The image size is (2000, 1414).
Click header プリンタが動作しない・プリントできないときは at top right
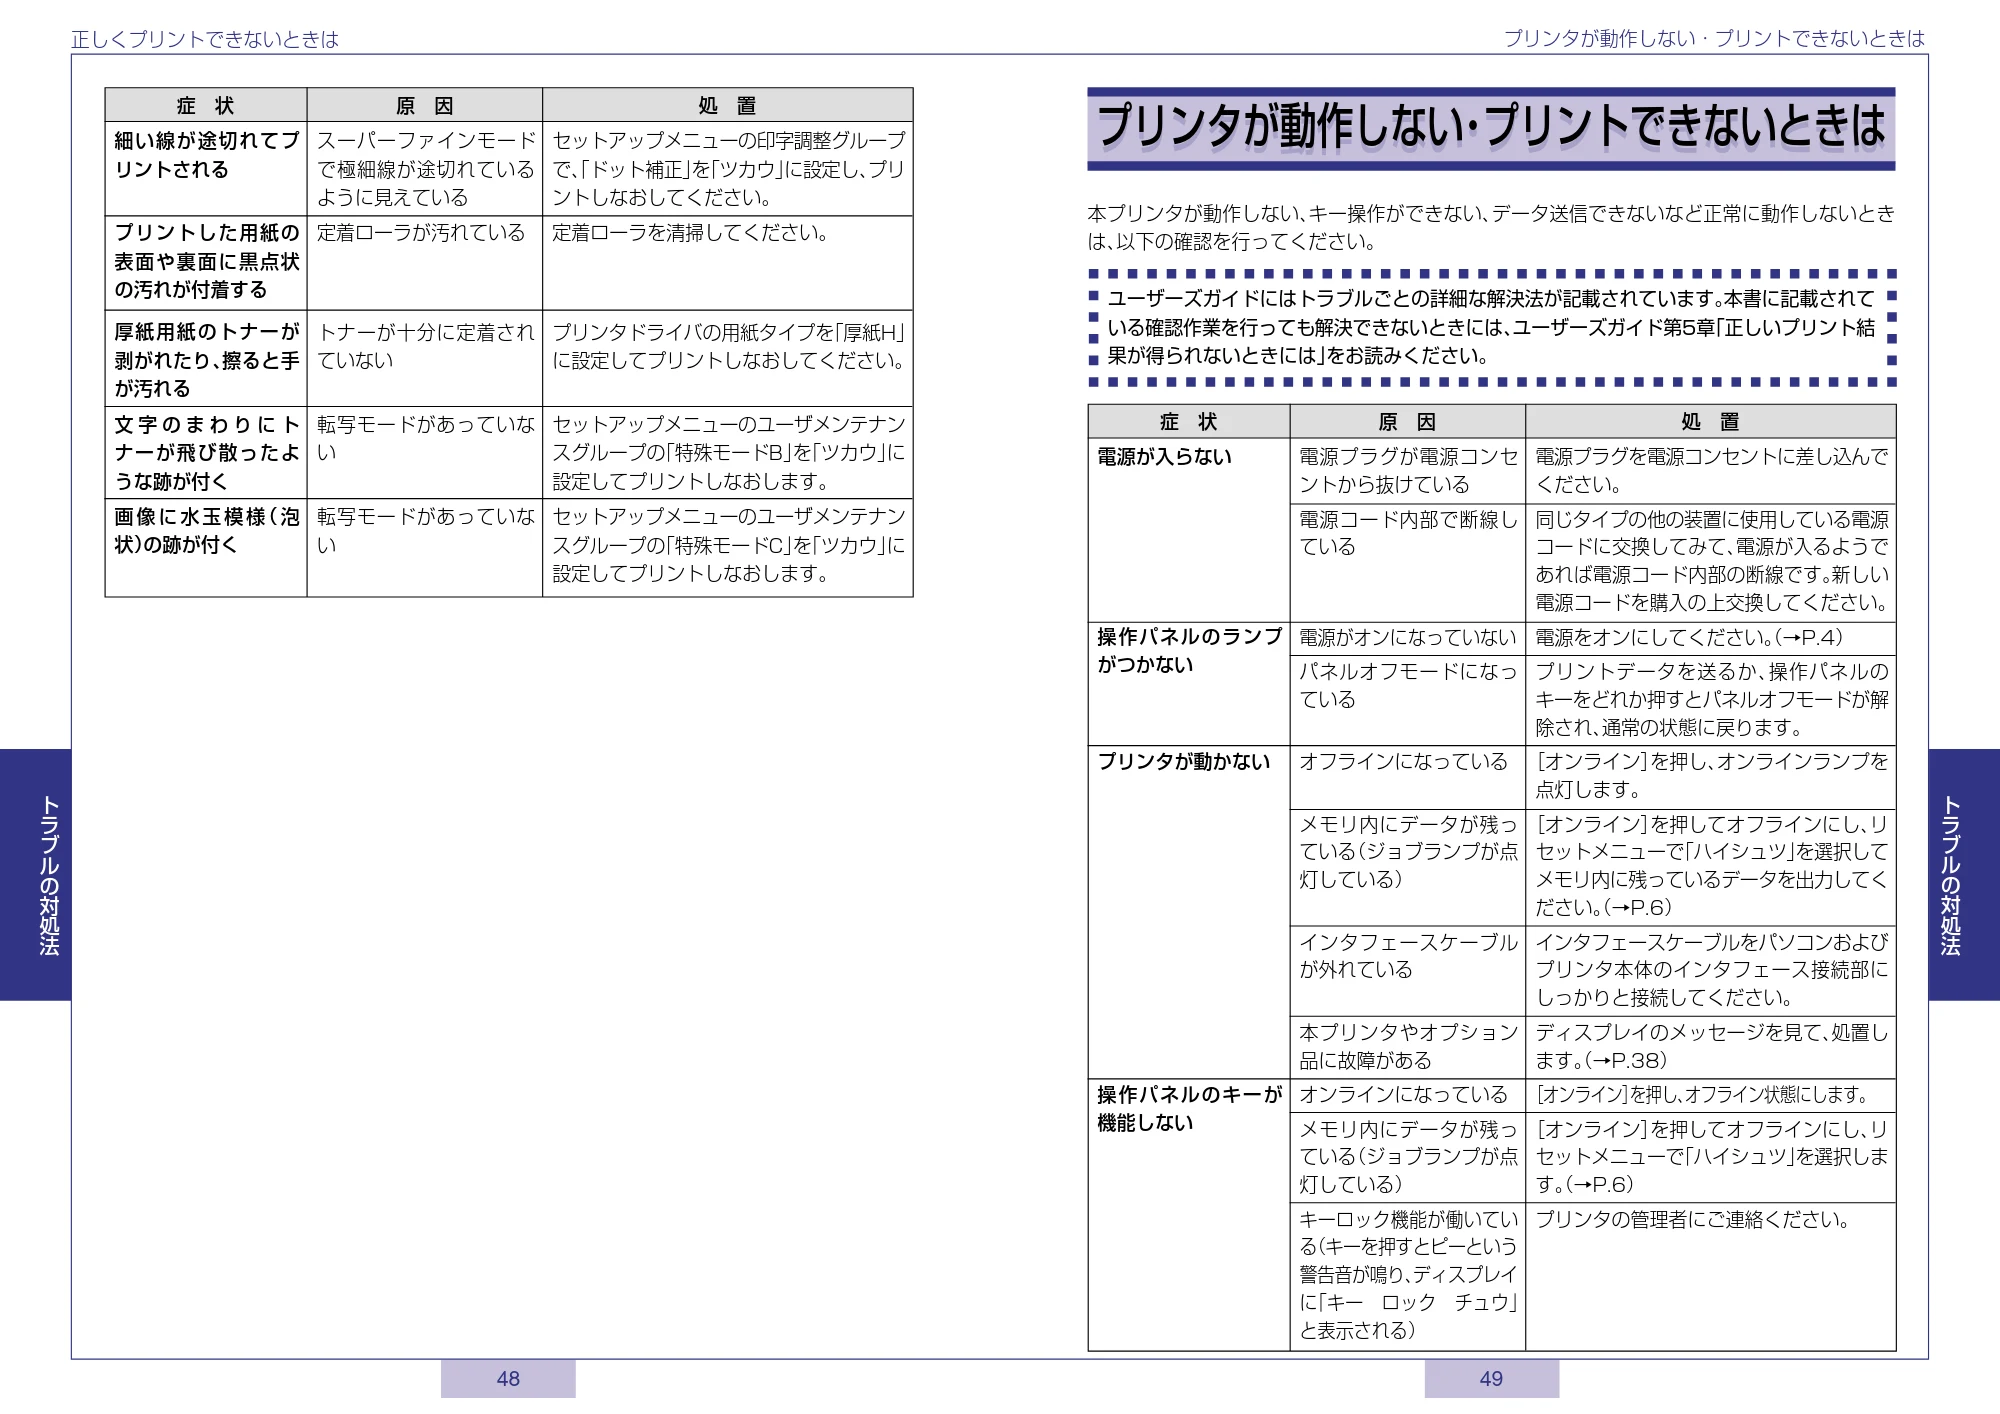(1714, 39)
